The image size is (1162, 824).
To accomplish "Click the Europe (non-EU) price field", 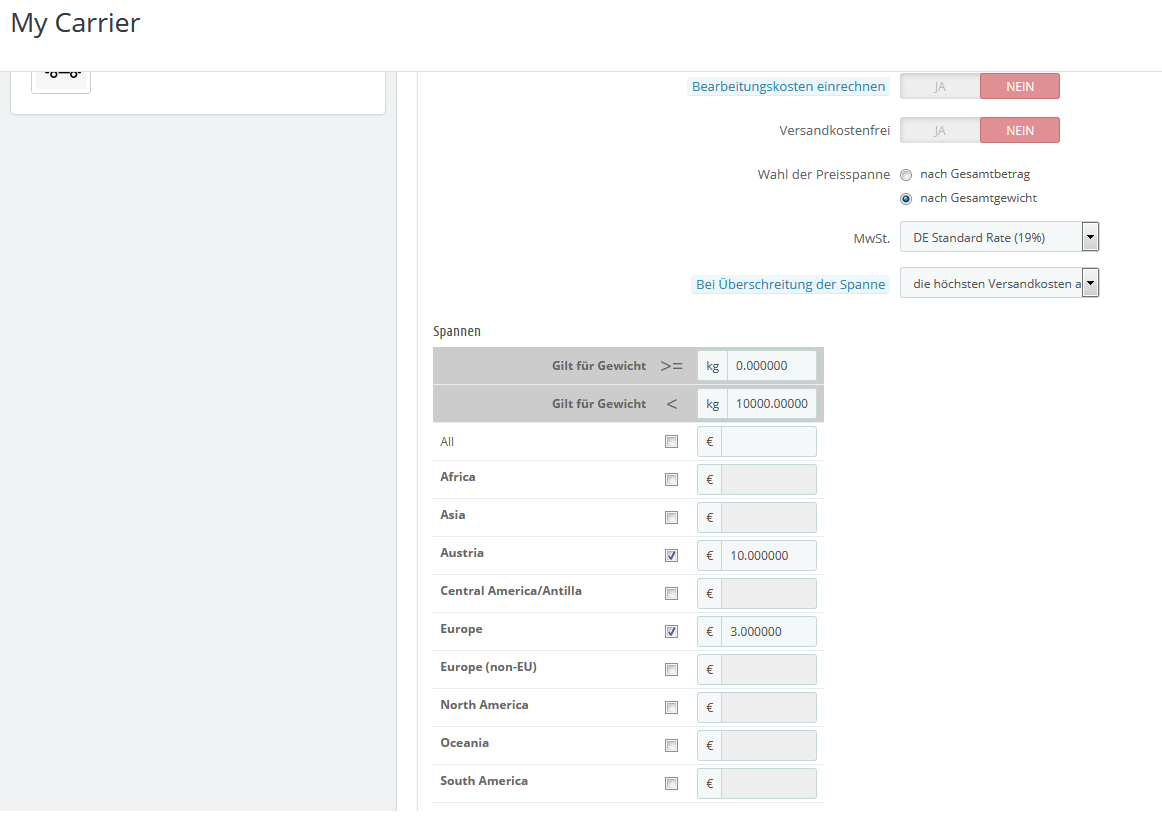I will tap(768, 669).
